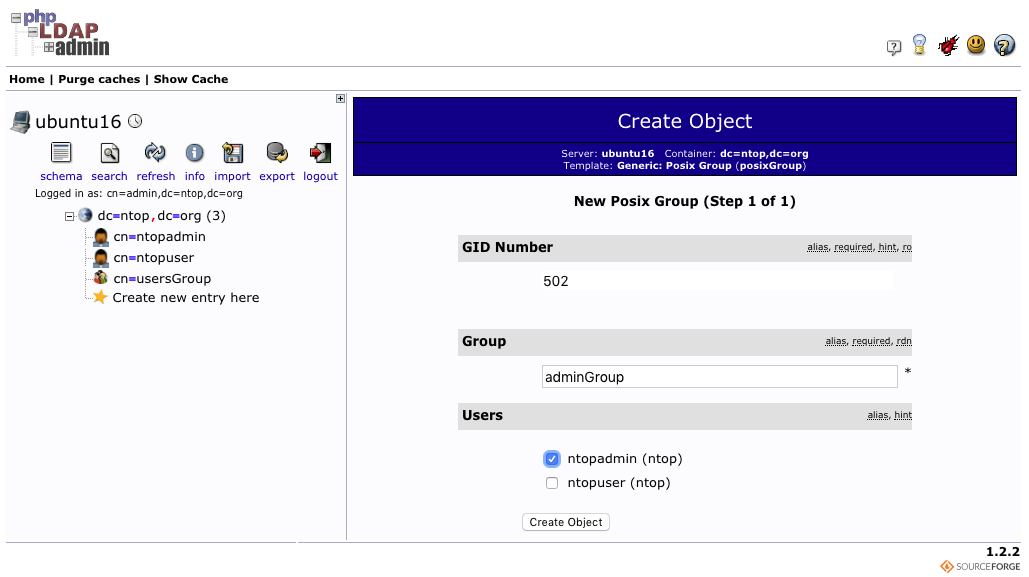Click the import icon
The height and width of the screenshot is (577, 1029).
[232, 153]
